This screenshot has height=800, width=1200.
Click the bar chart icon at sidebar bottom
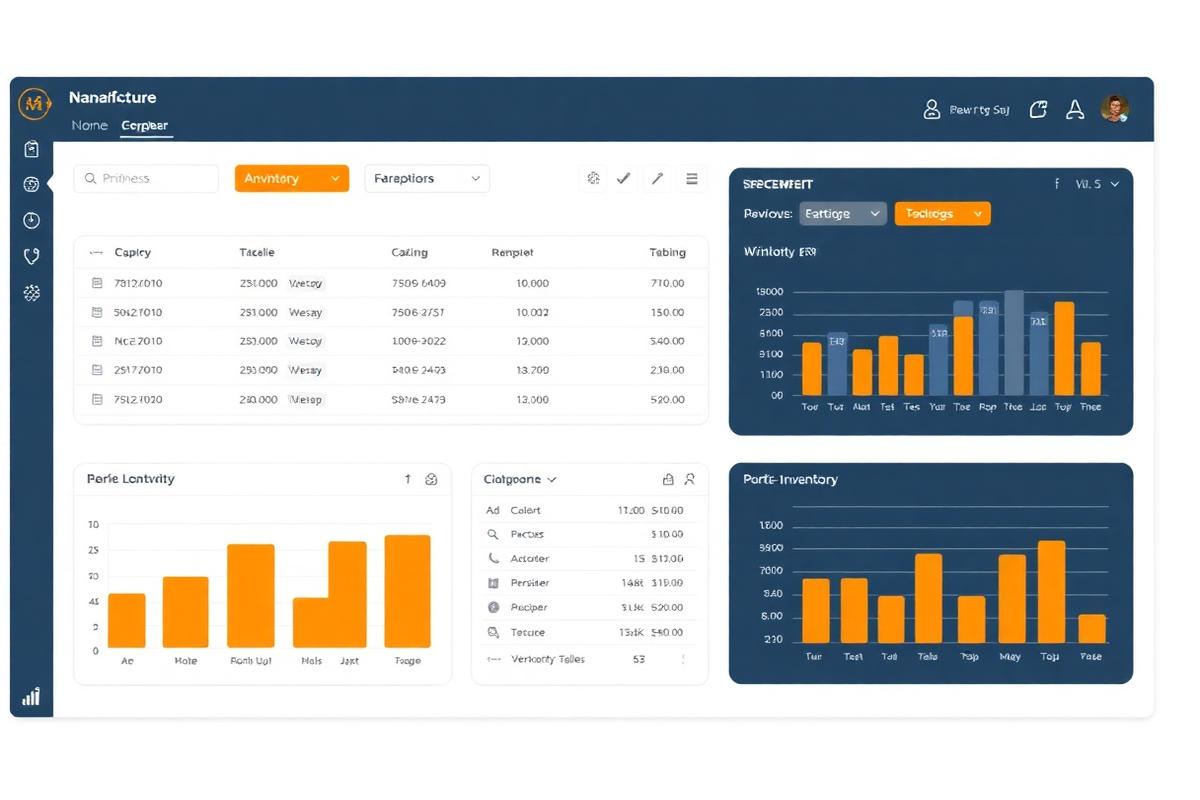tap(32, 696)
